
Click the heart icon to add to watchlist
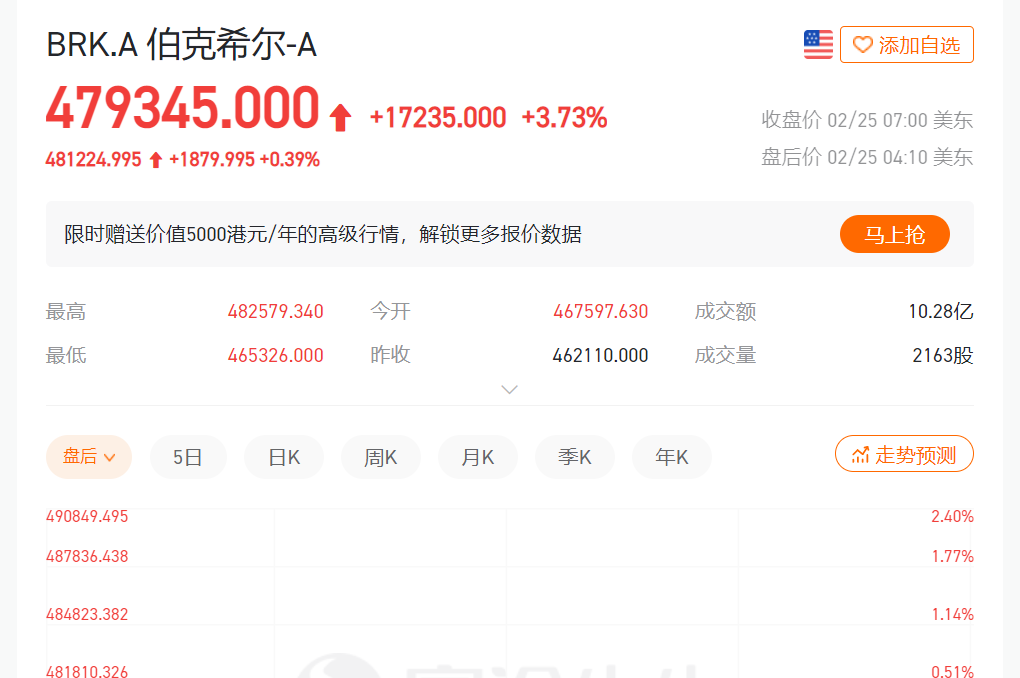pyautogui.click(x=862, y=45)
